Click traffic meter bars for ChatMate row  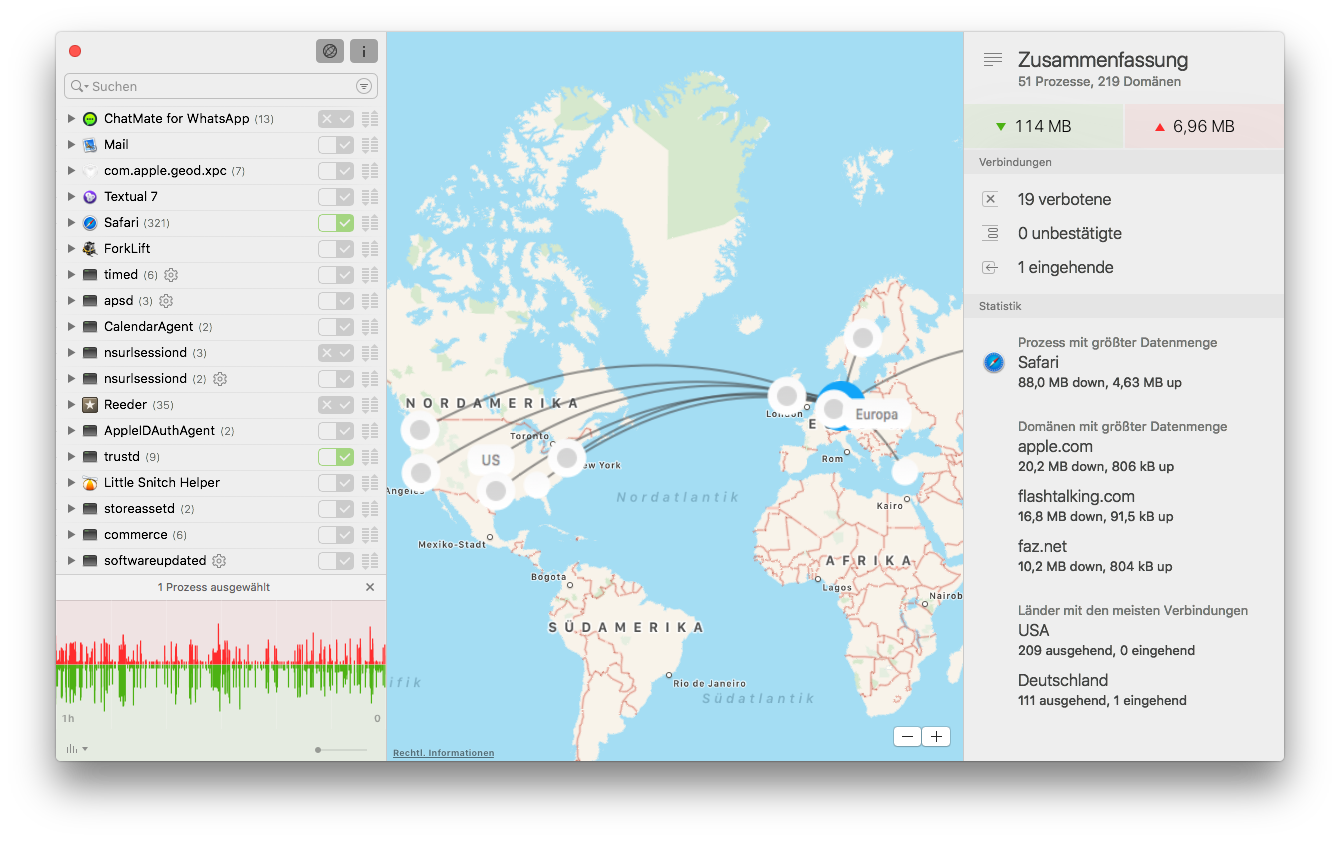370,119
